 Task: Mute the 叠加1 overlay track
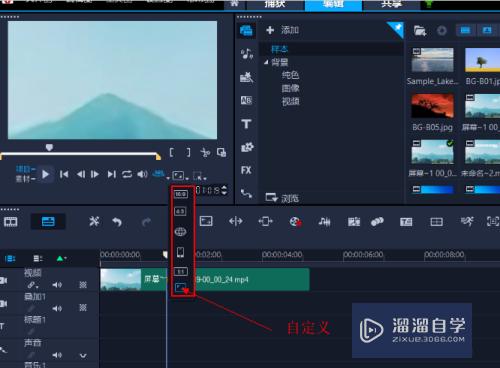click(57, 308)
